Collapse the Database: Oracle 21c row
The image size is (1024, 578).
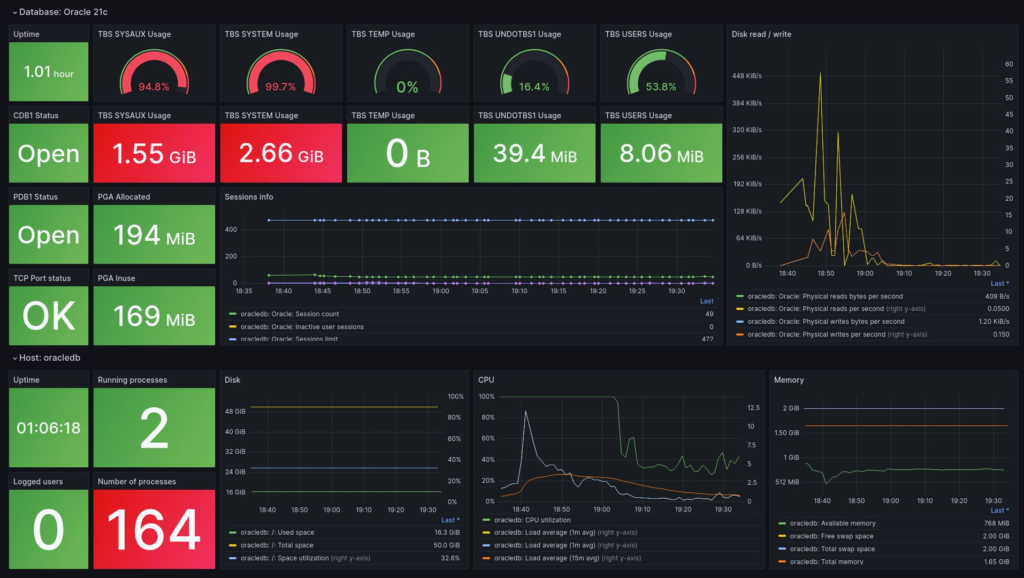(x=15, y=11)
